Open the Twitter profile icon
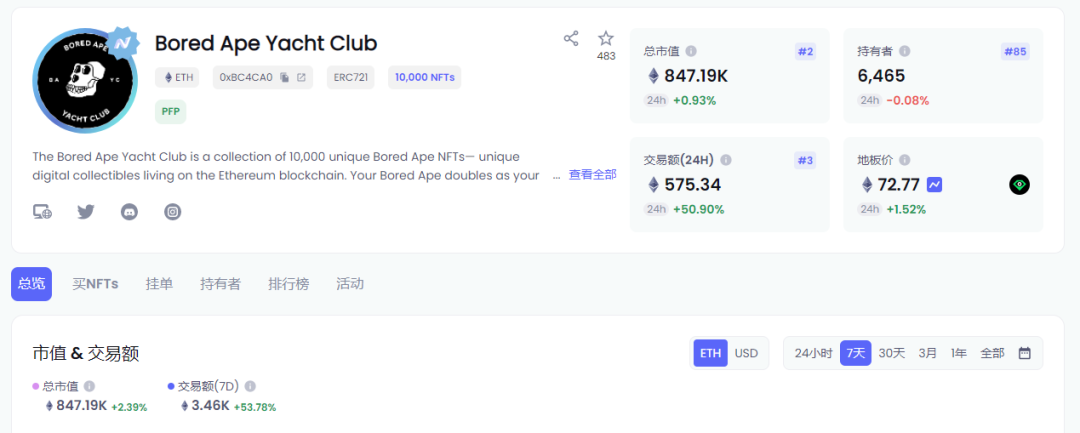This screenshot has width=1080, height=433. [85, 212]
